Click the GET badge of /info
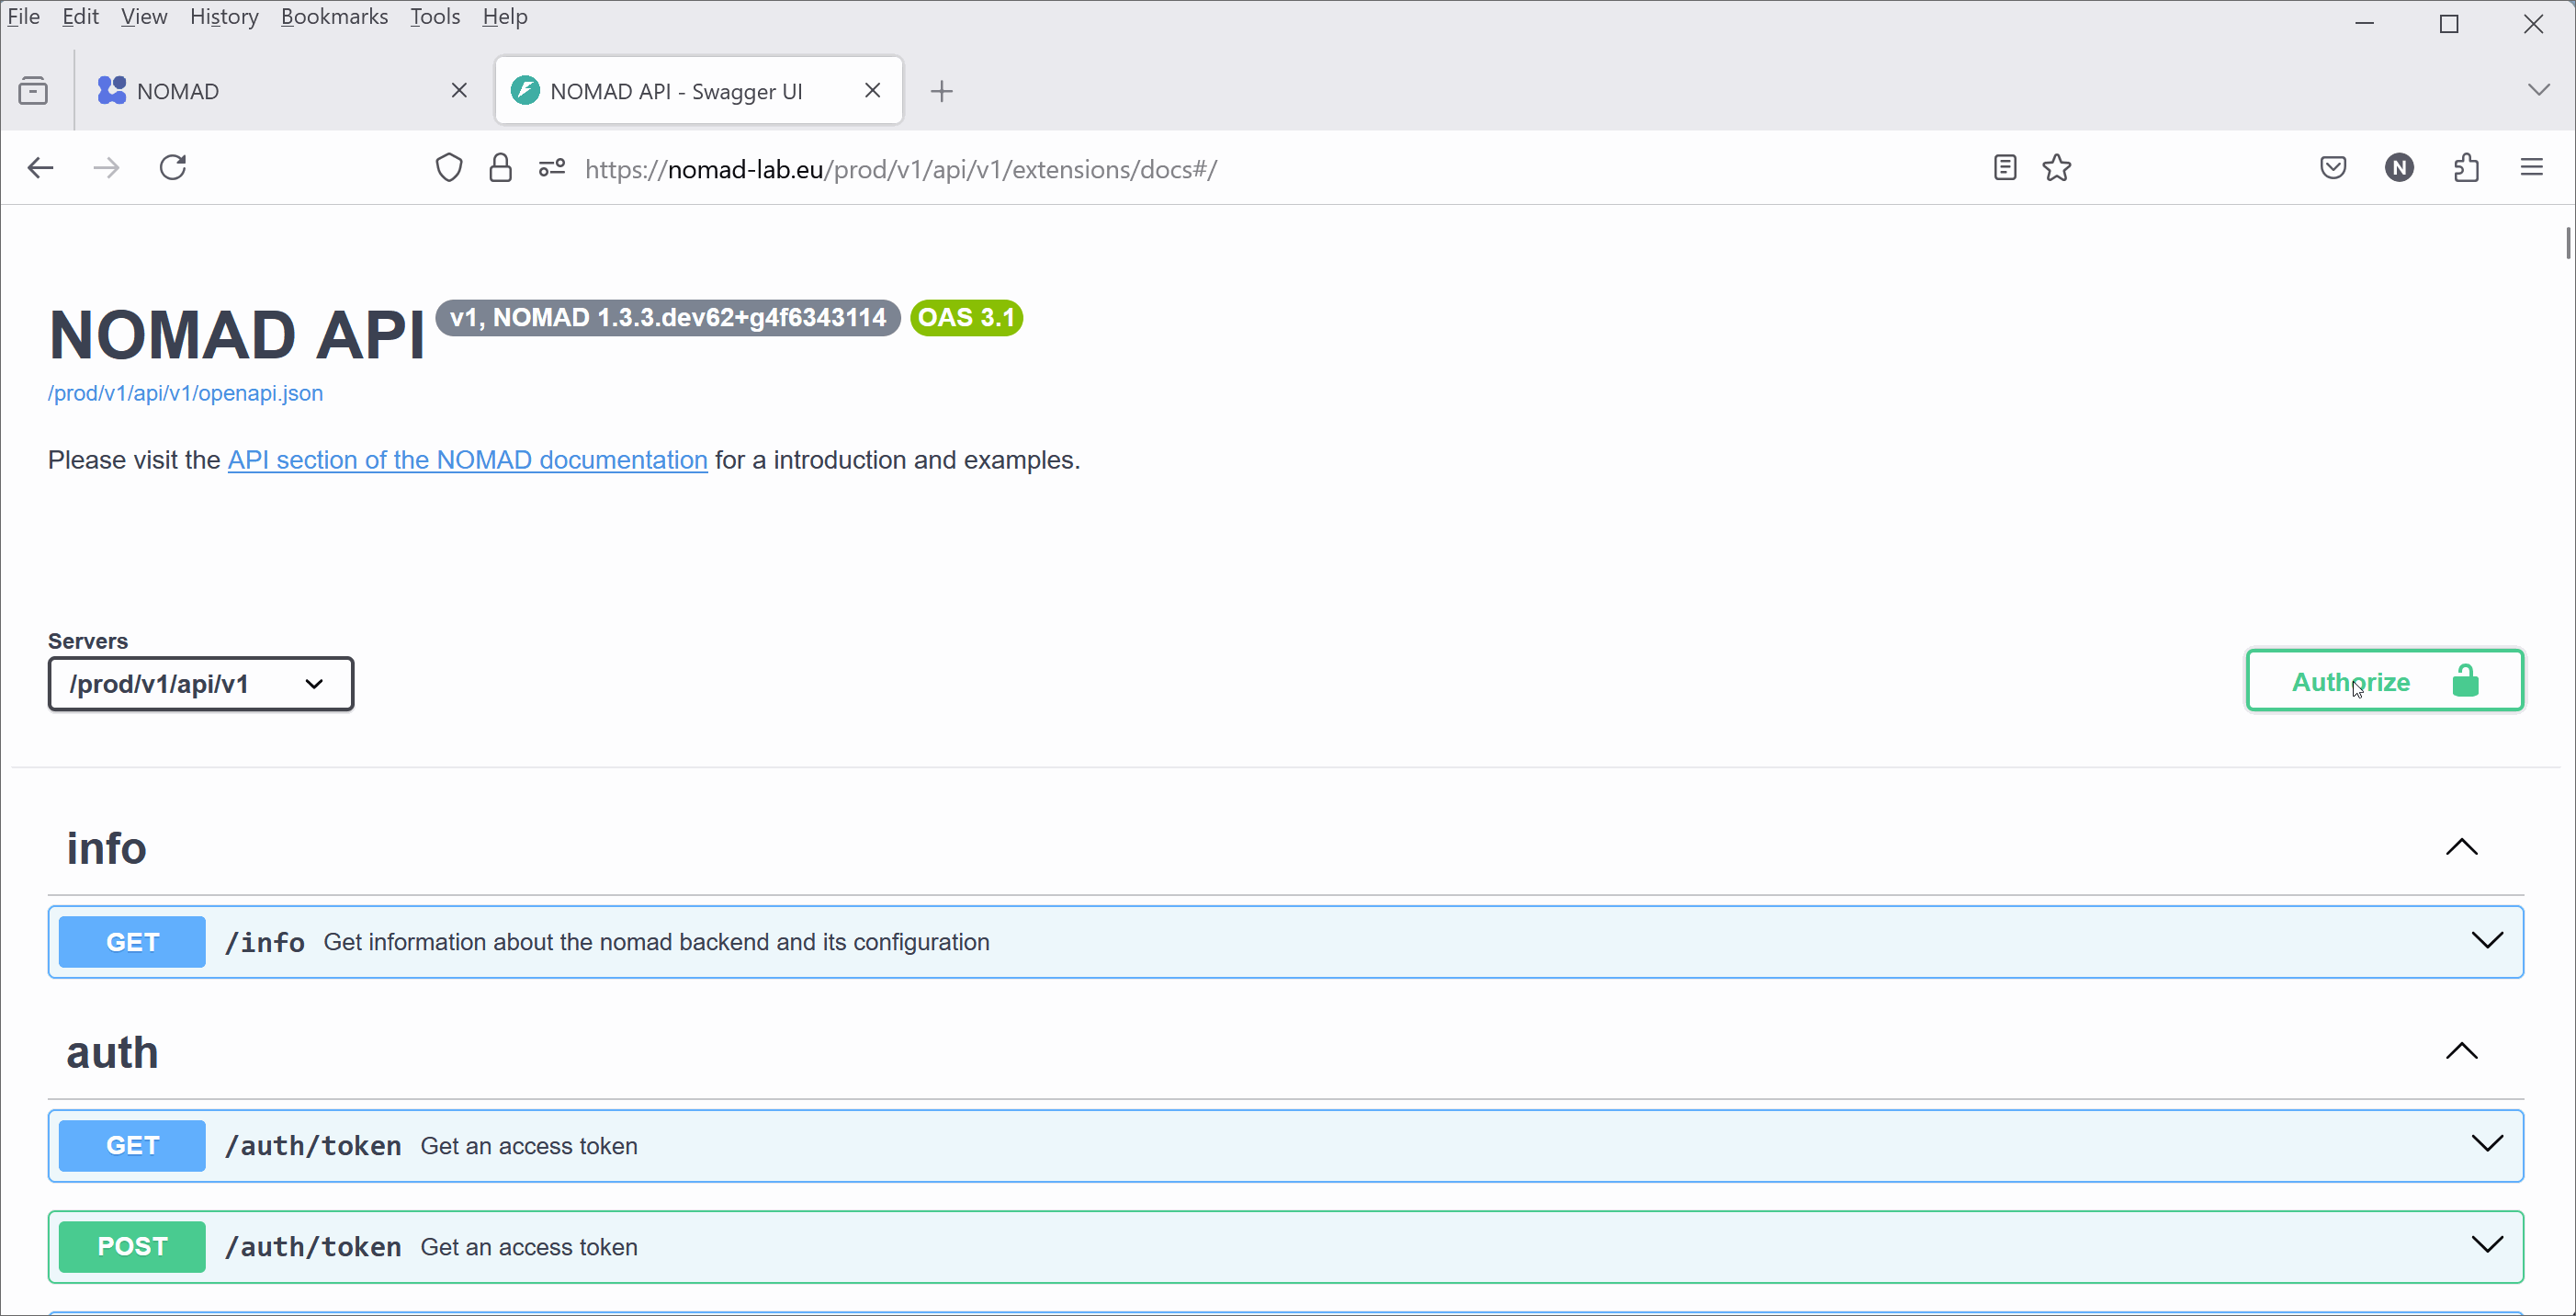Screen dimensions: 2576x1316 tap(132, 942)
